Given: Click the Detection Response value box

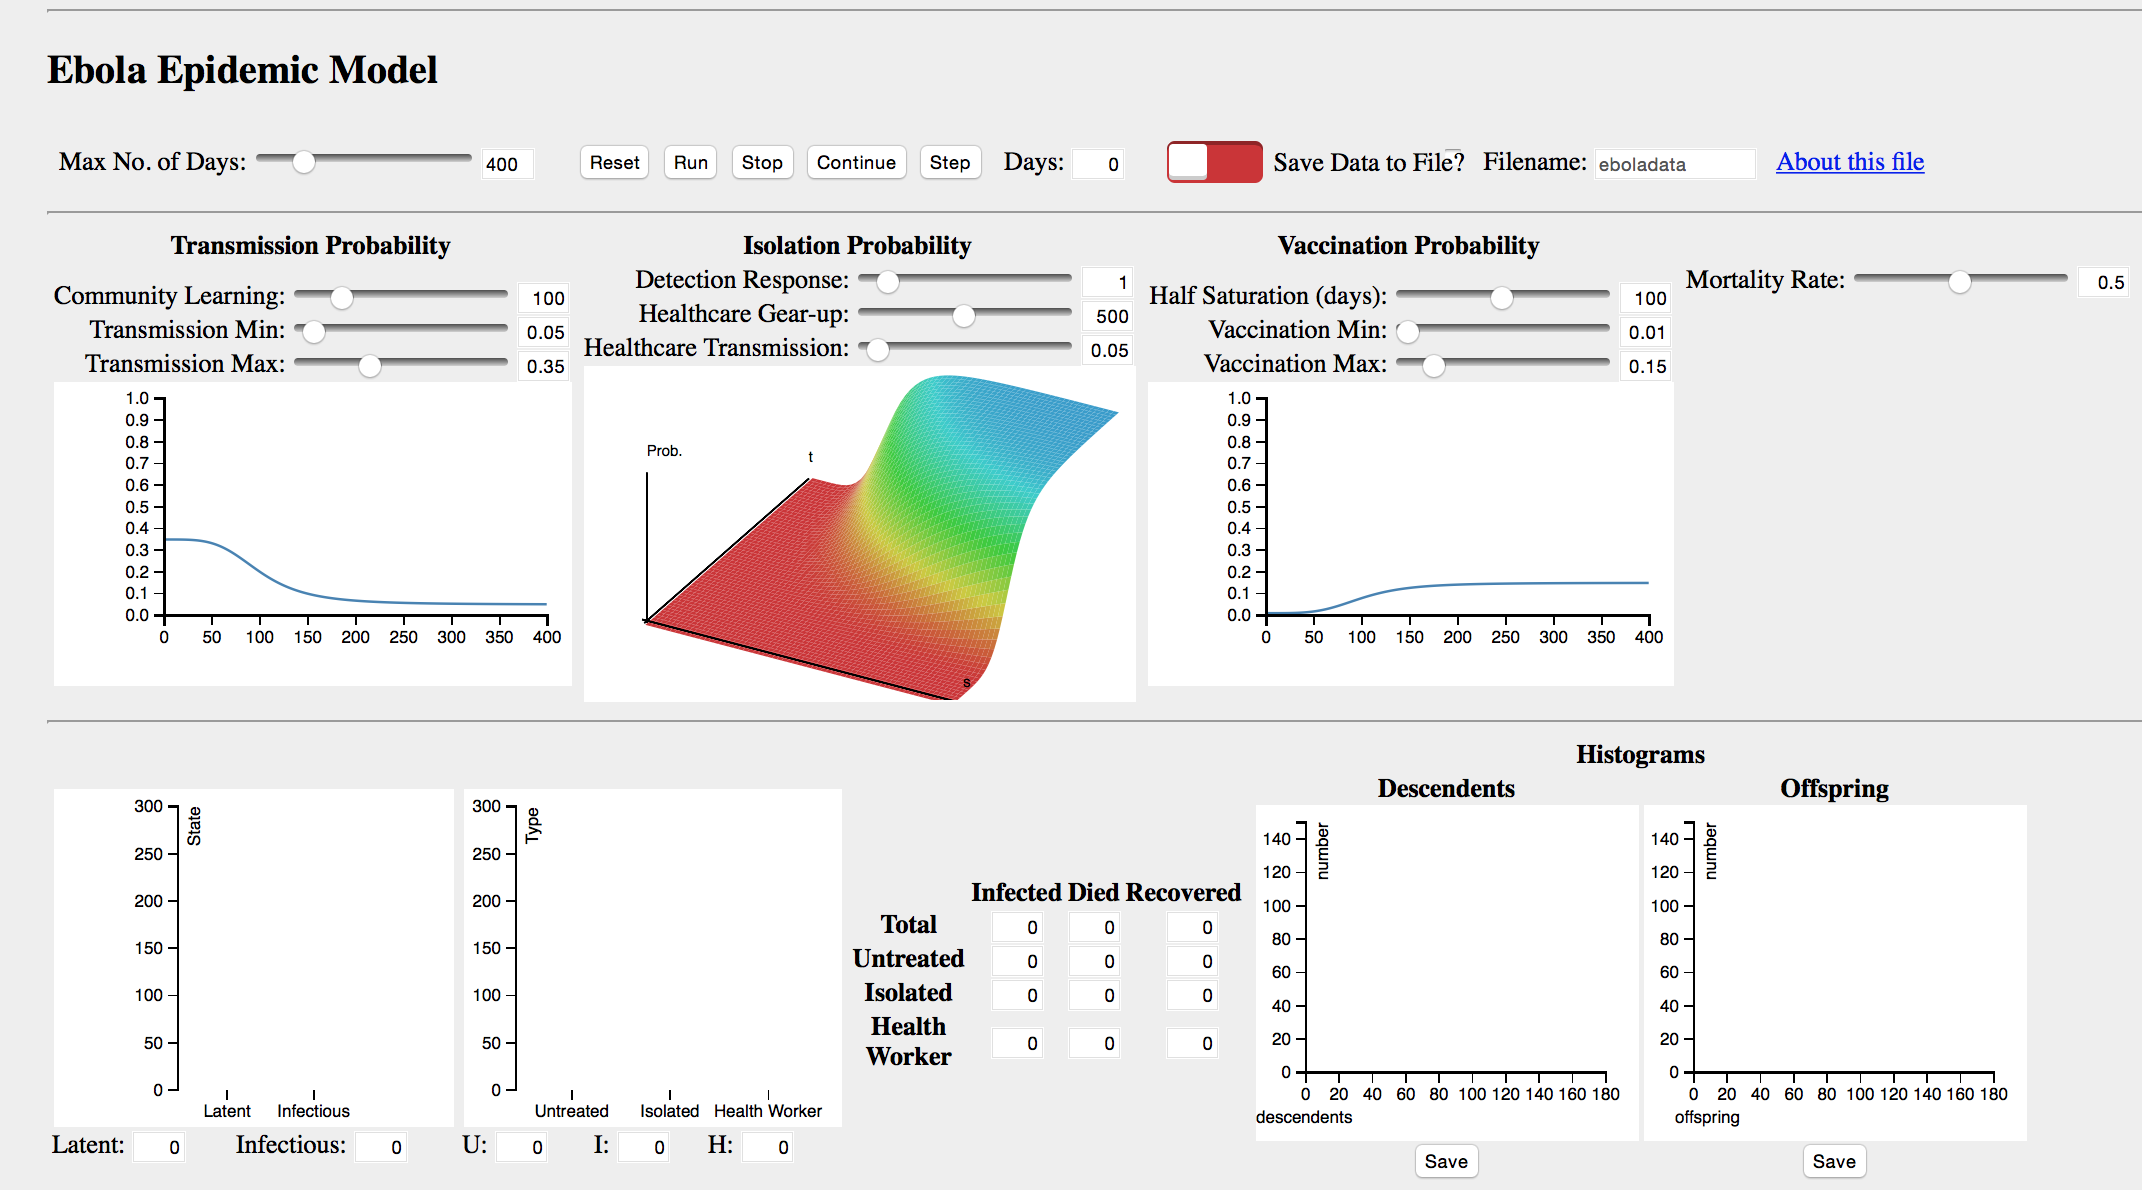Looking at the screenshot, I should 1107,282.
